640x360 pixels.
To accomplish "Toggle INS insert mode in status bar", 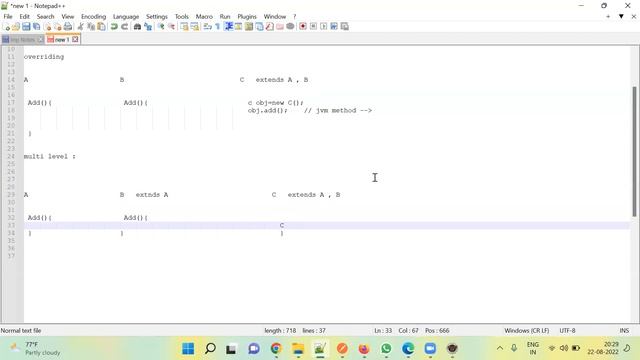I will pyautogui.click(x=624, y=331).
